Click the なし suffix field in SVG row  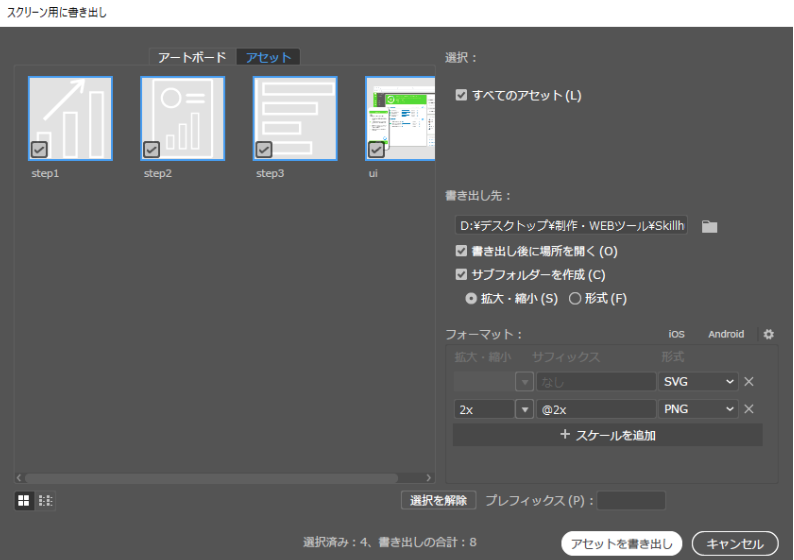click(596, 382)
